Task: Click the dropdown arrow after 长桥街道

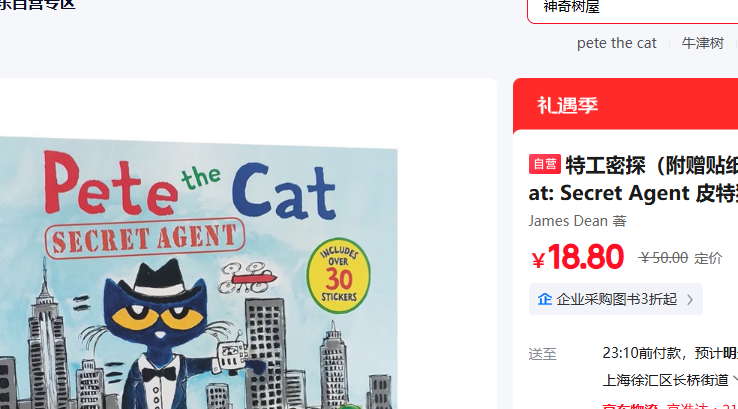Action: 735,379
